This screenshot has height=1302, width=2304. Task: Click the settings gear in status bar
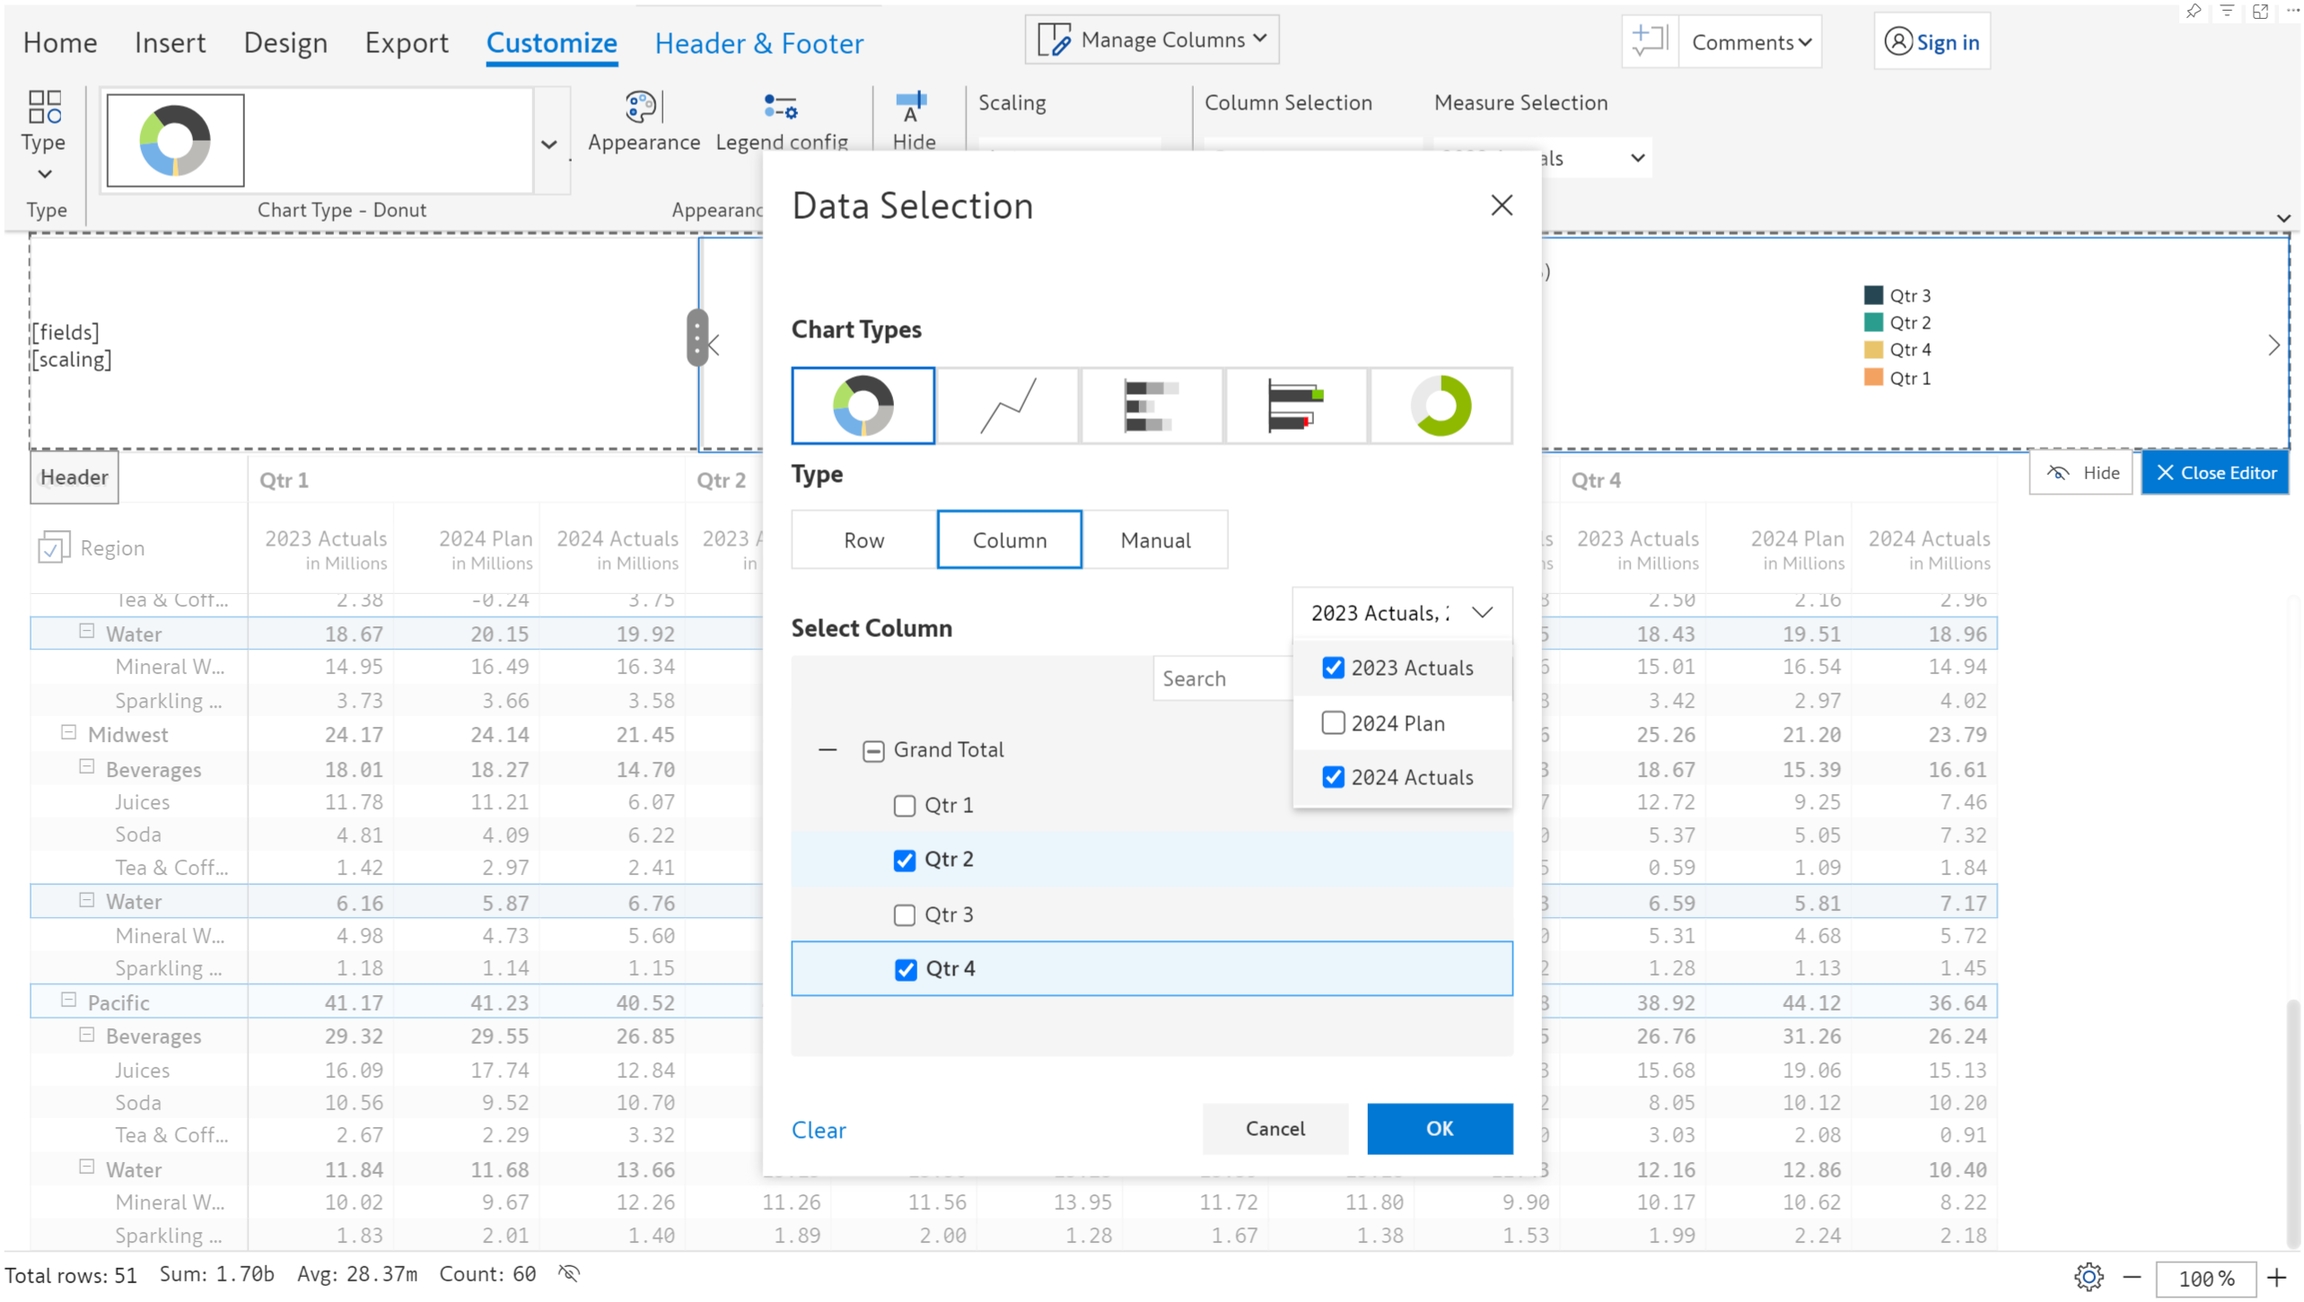coord(2088,1277)
